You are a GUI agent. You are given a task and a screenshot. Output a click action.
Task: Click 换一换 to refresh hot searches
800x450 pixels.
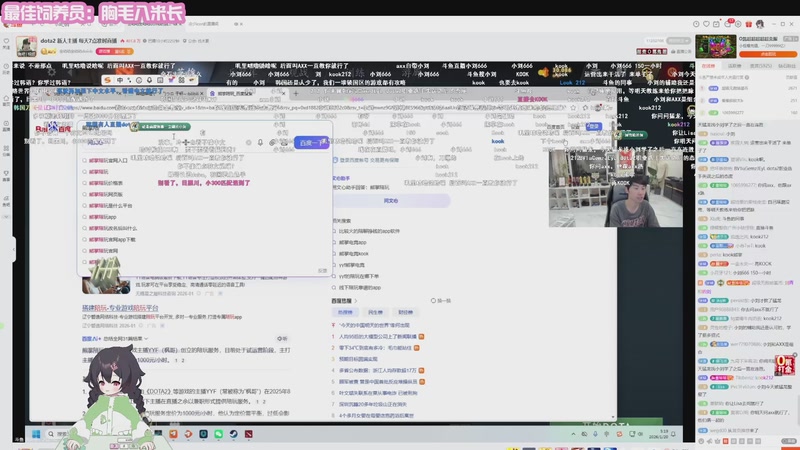coord(441,301)
